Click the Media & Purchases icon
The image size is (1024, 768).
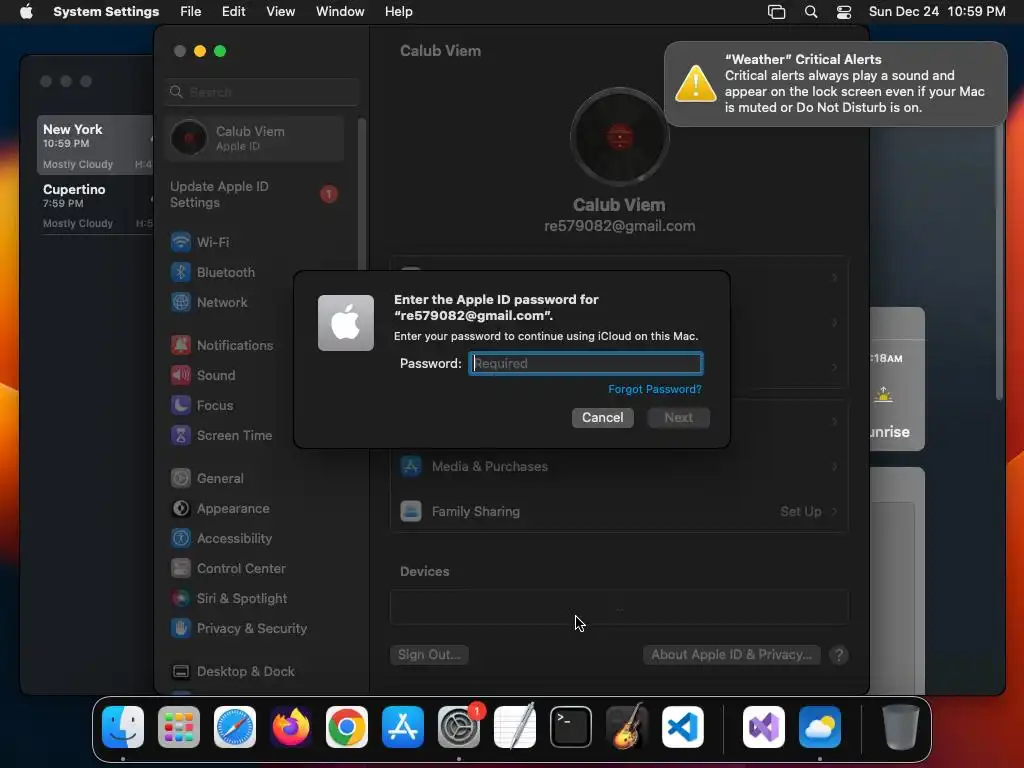411,466
